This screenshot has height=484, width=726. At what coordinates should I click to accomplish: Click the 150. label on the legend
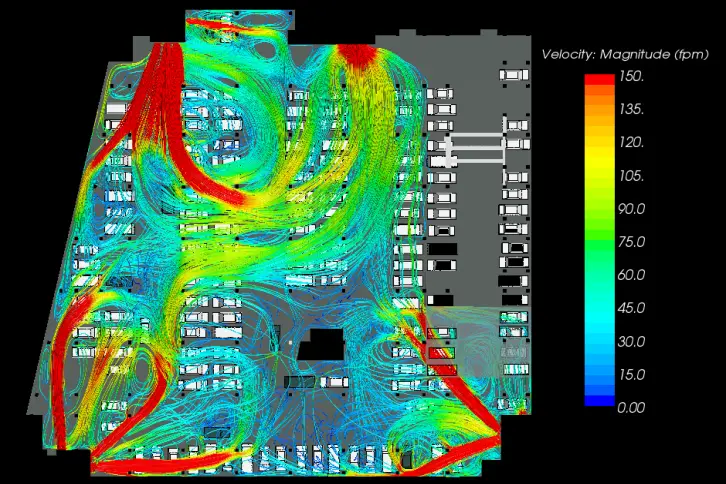(632, 77)
